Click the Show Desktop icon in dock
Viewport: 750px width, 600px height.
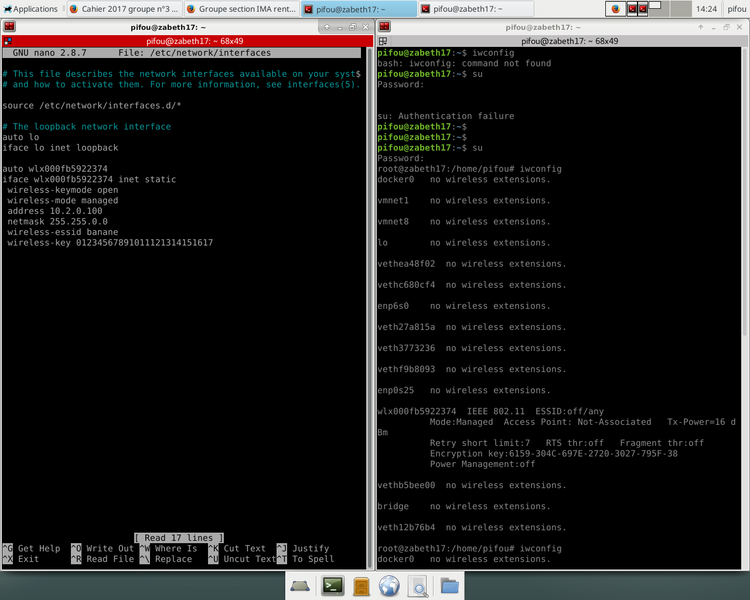tap(301, 586)
